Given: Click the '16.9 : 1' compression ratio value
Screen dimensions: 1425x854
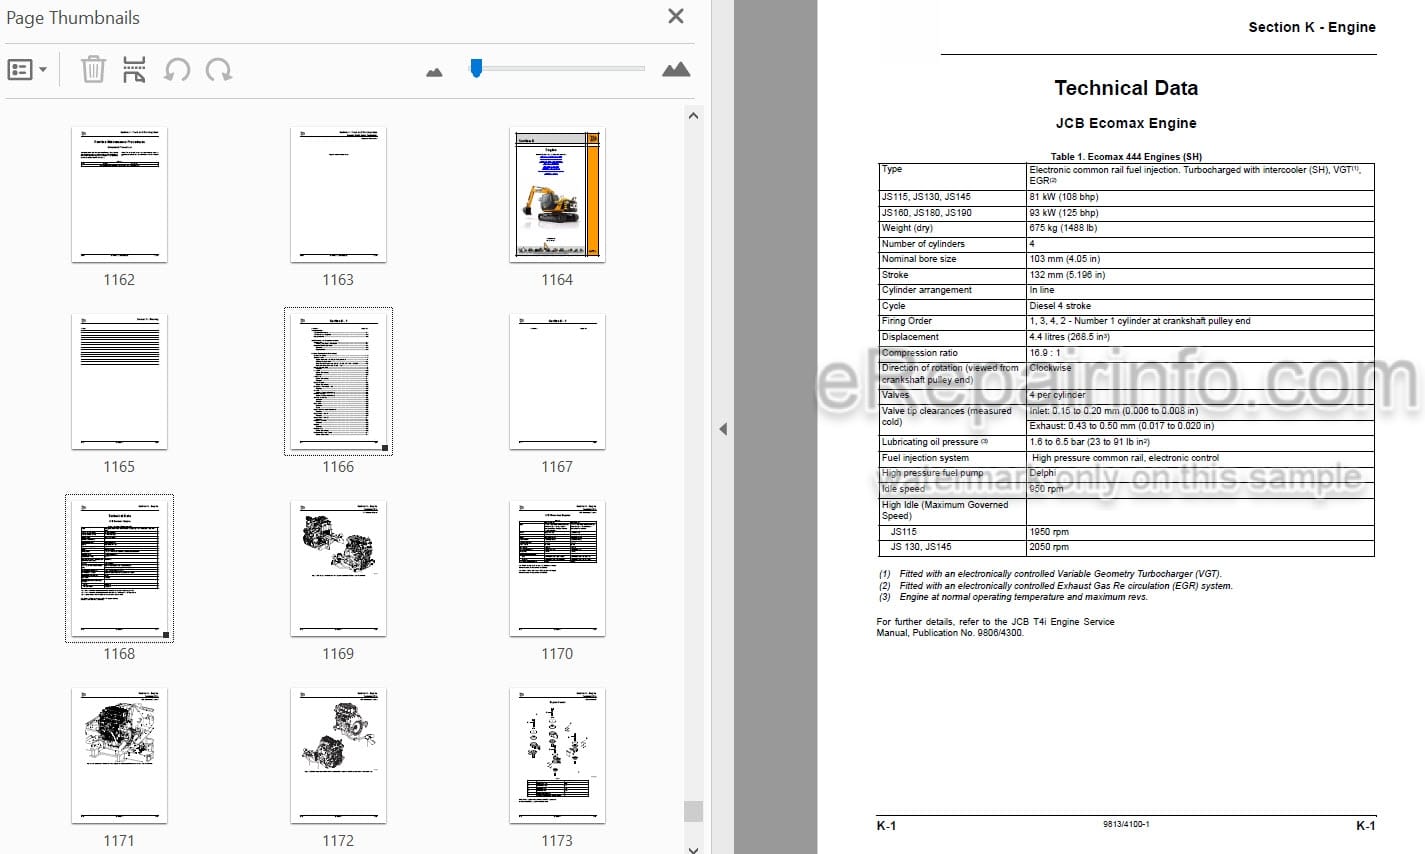Looking at the screenshot, I should 1045,352.
